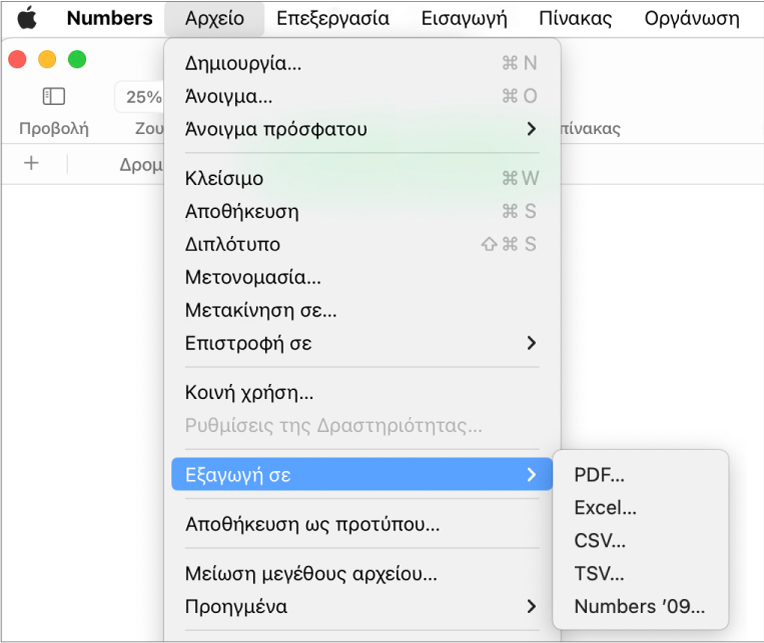
Task: Choose Αποθήκευση ως προτύπου…
Action: click(x=362, y=524)
